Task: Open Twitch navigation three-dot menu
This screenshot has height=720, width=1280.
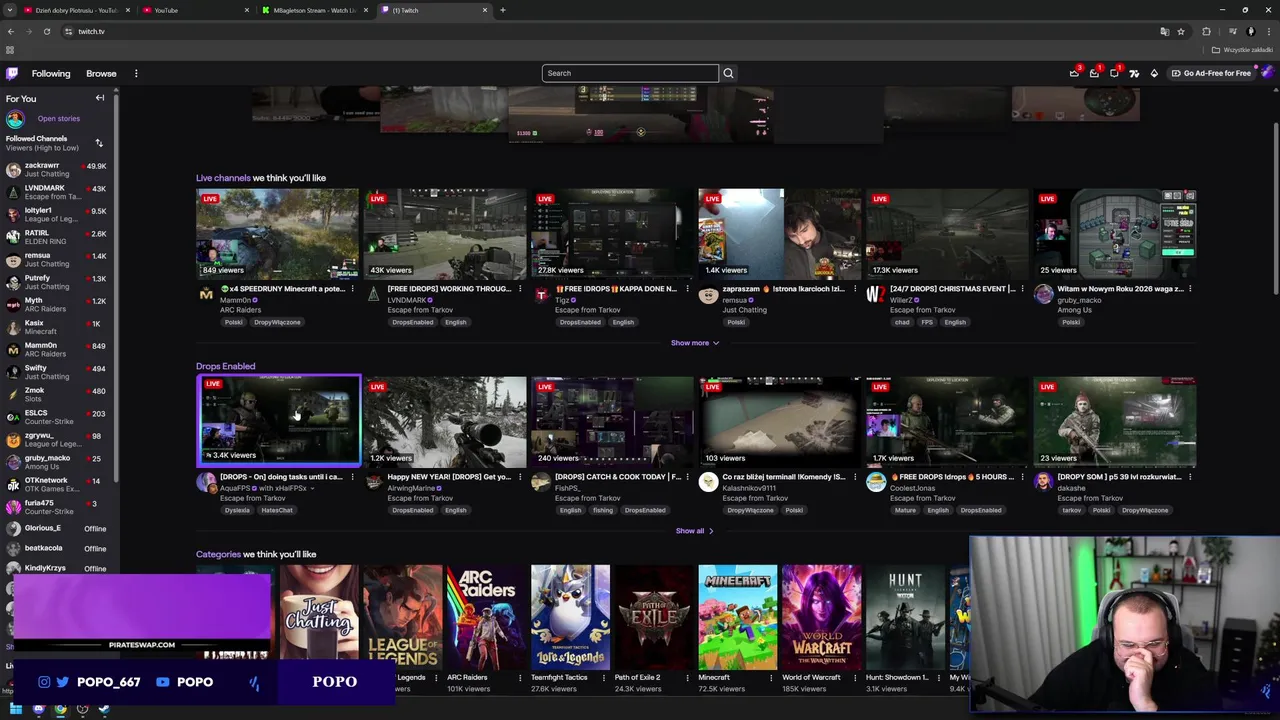Action: (x=136, y=73)
